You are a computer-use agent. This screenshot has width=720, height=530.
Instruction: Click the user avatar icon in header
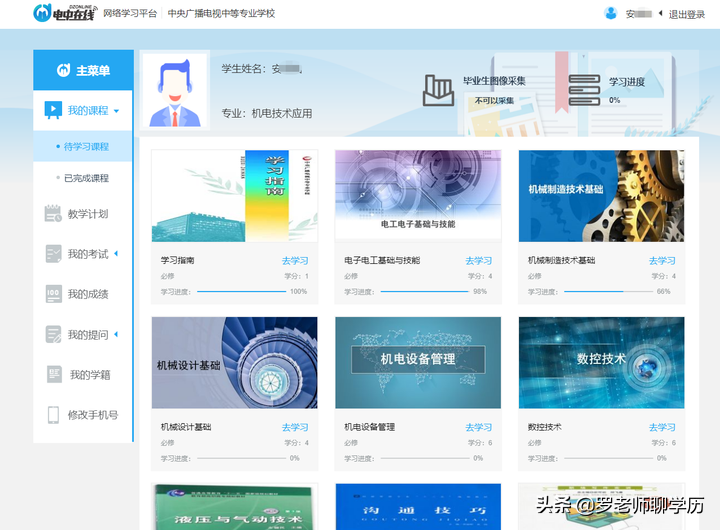click(x=611, y=13)
